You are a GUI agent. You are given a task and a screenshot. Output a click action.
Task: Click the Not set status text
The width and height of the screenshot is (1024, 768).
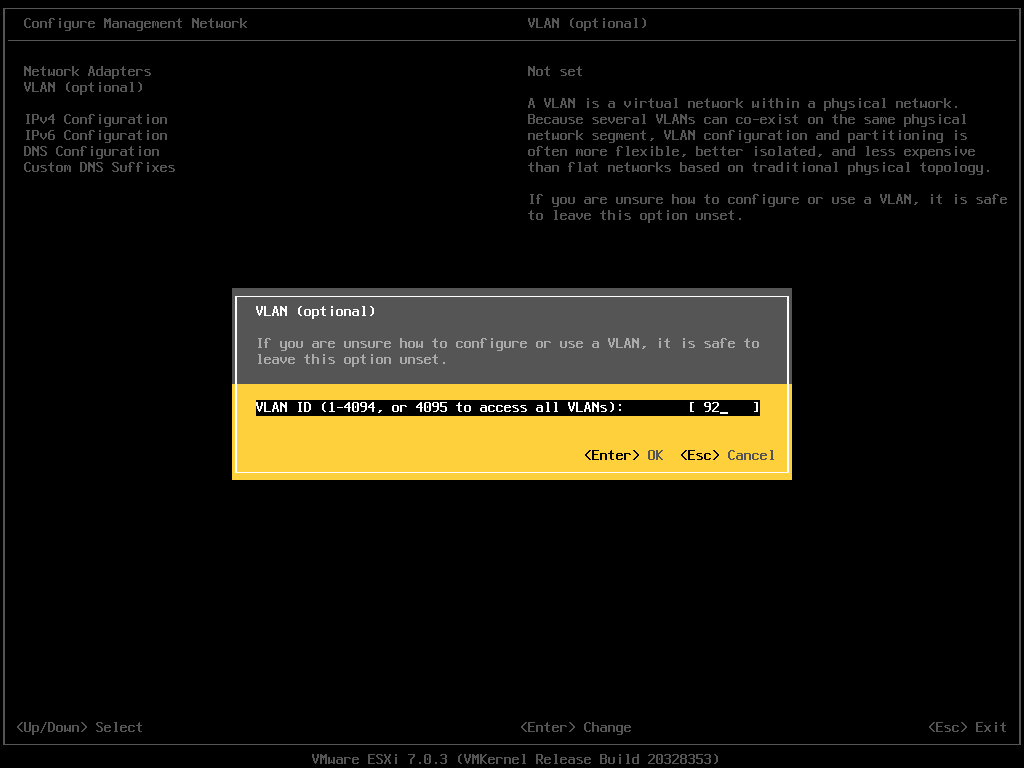point(554,71)
